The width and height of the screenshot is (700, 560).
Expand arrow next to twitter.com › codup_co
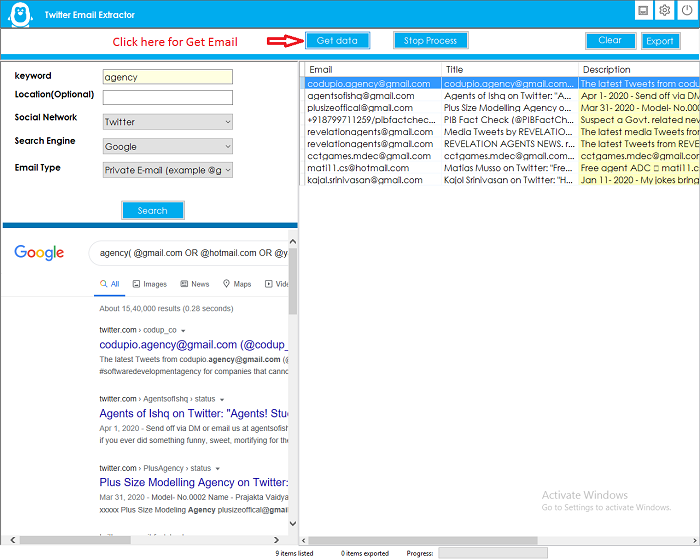pos(183,331)
